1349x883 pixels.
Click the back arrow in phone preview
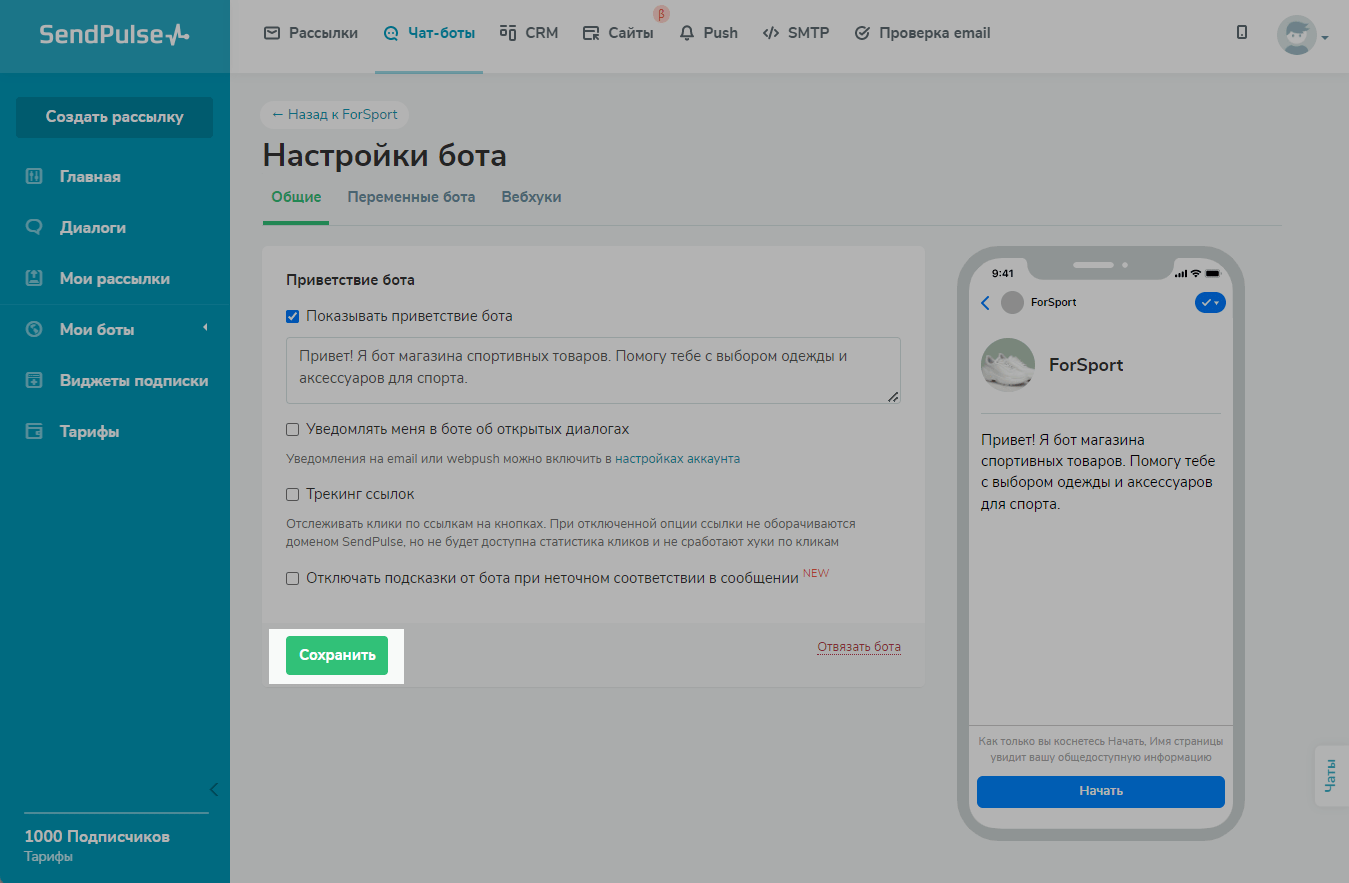(x=985, y=302)
